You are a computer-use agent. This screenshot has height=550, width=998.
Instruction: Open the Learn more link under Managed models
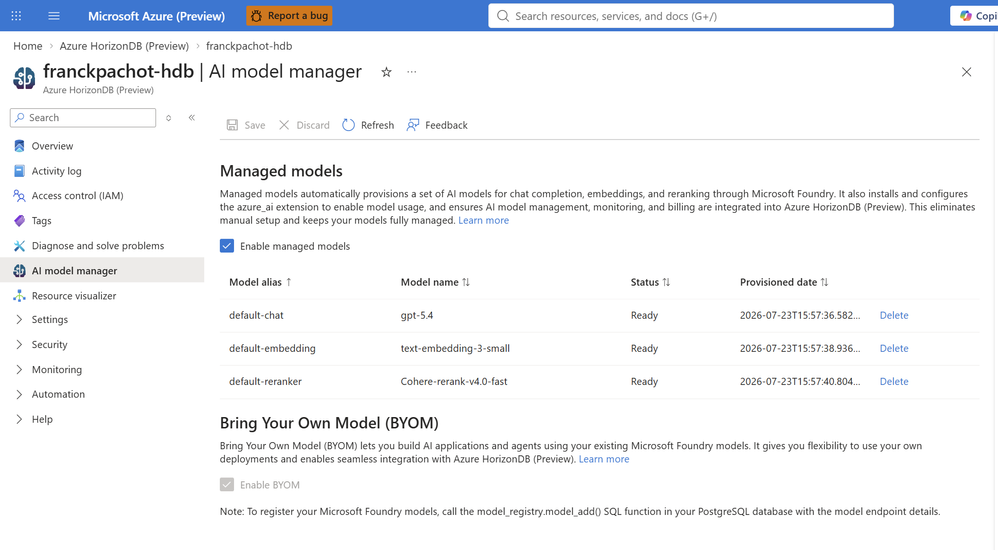(x=483, y=220)
